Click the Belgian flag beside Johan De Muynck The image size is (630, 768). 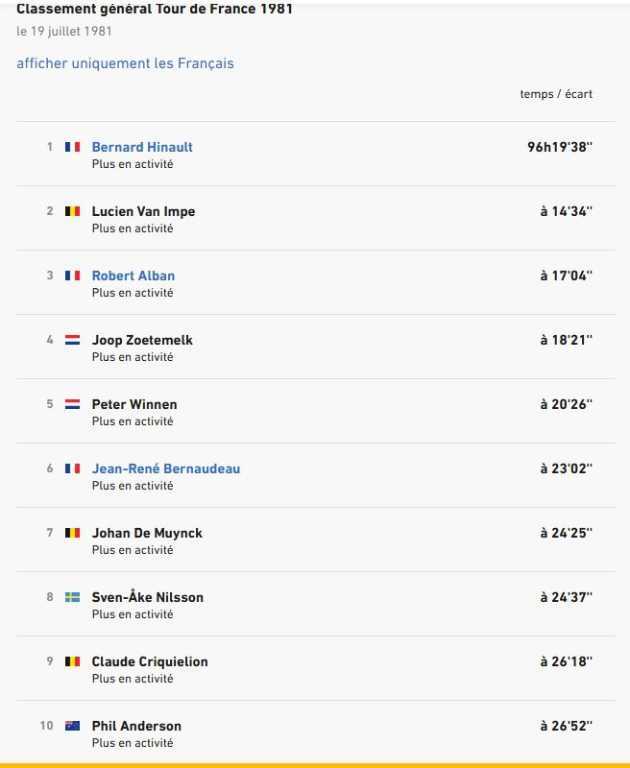[x=72, y=533]
